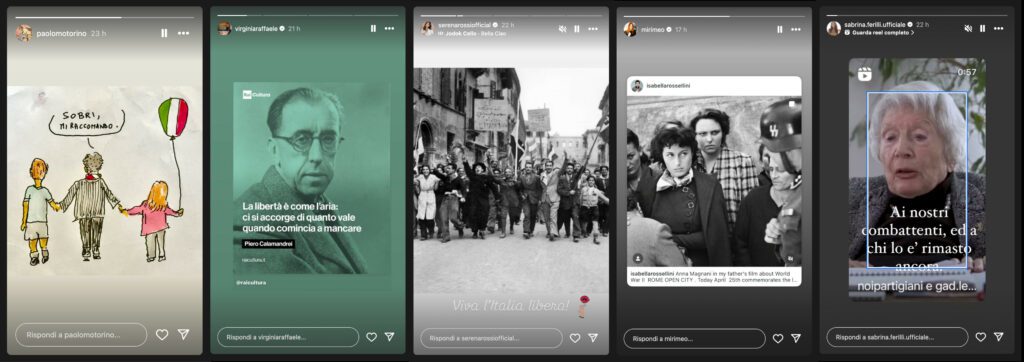Like the mirimeo story
The height and width of the screenshot is (362, 1024).
click(778, 338)
